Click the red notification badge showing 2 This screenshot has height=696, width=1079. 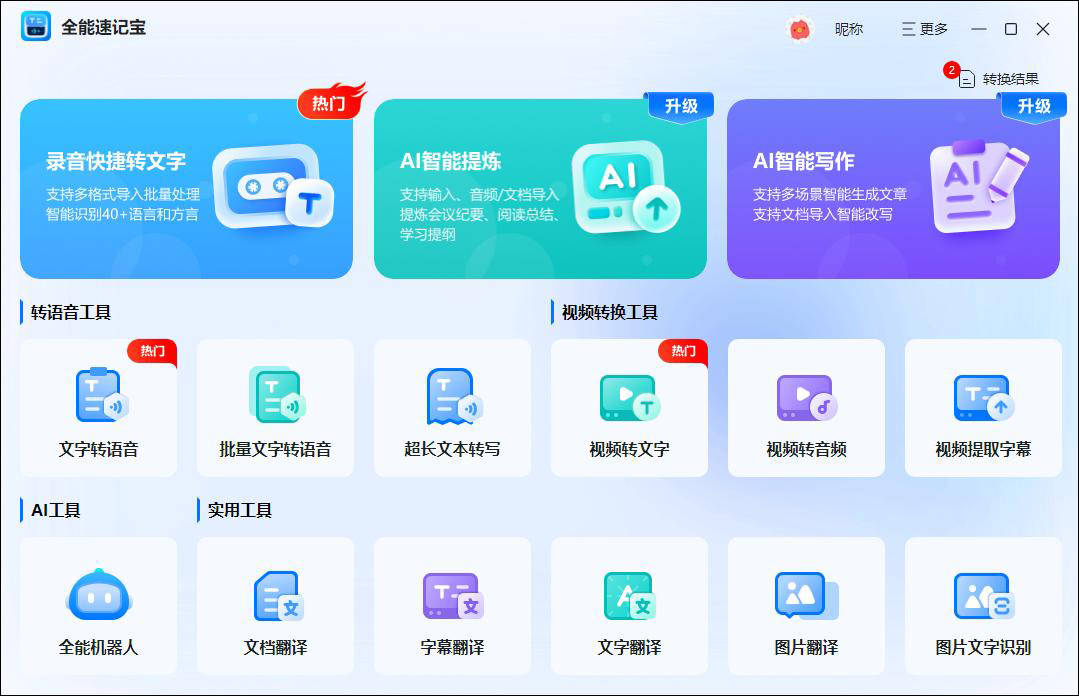coord(952,70)
